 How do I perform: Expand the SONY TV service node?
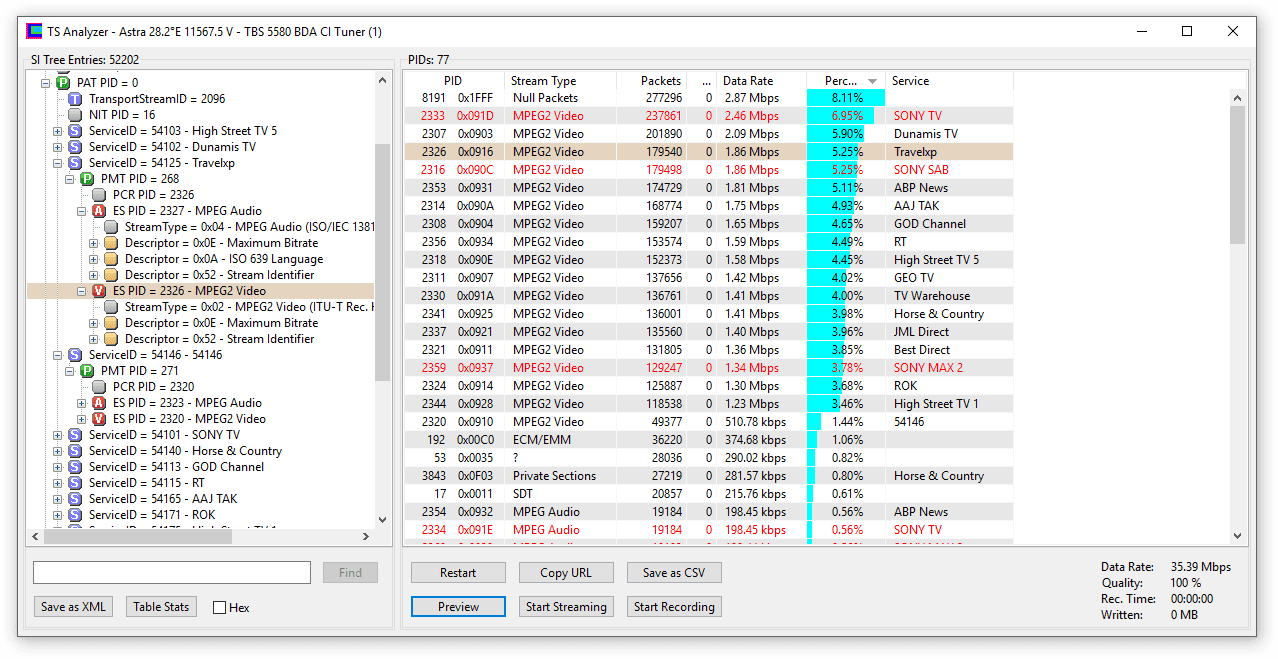coord(58,435)
